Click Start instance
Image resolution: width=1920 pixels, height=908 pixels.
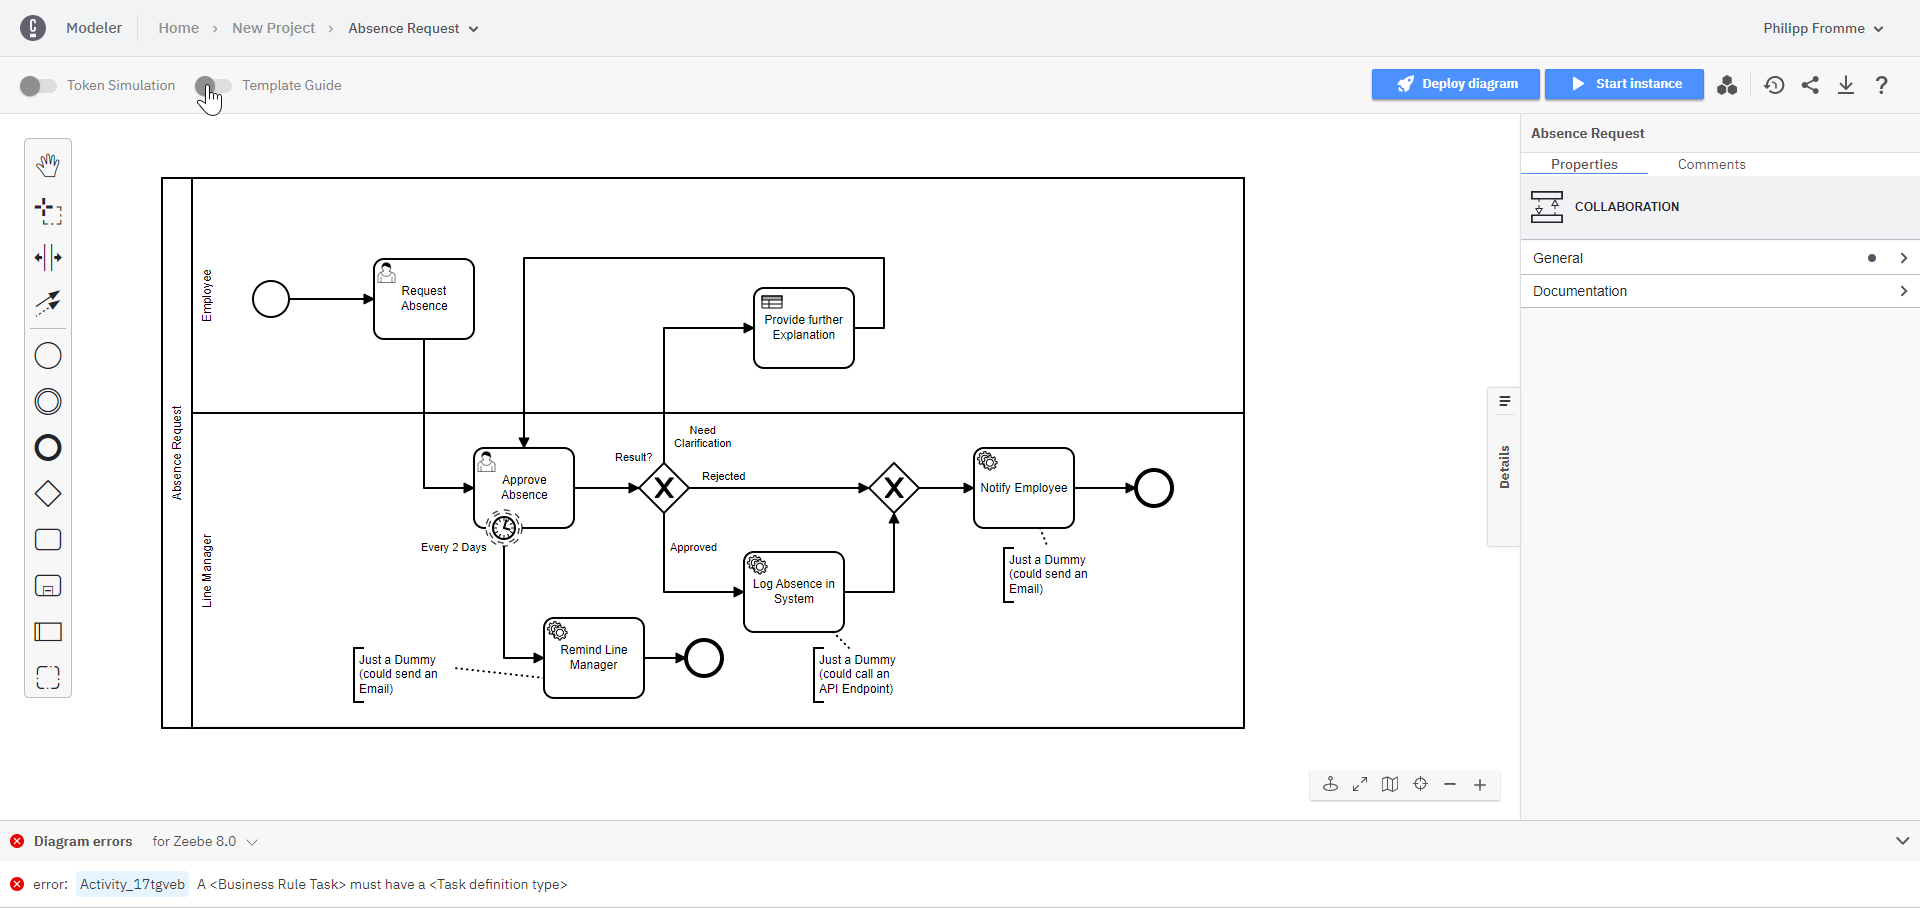pos(1624,84)
